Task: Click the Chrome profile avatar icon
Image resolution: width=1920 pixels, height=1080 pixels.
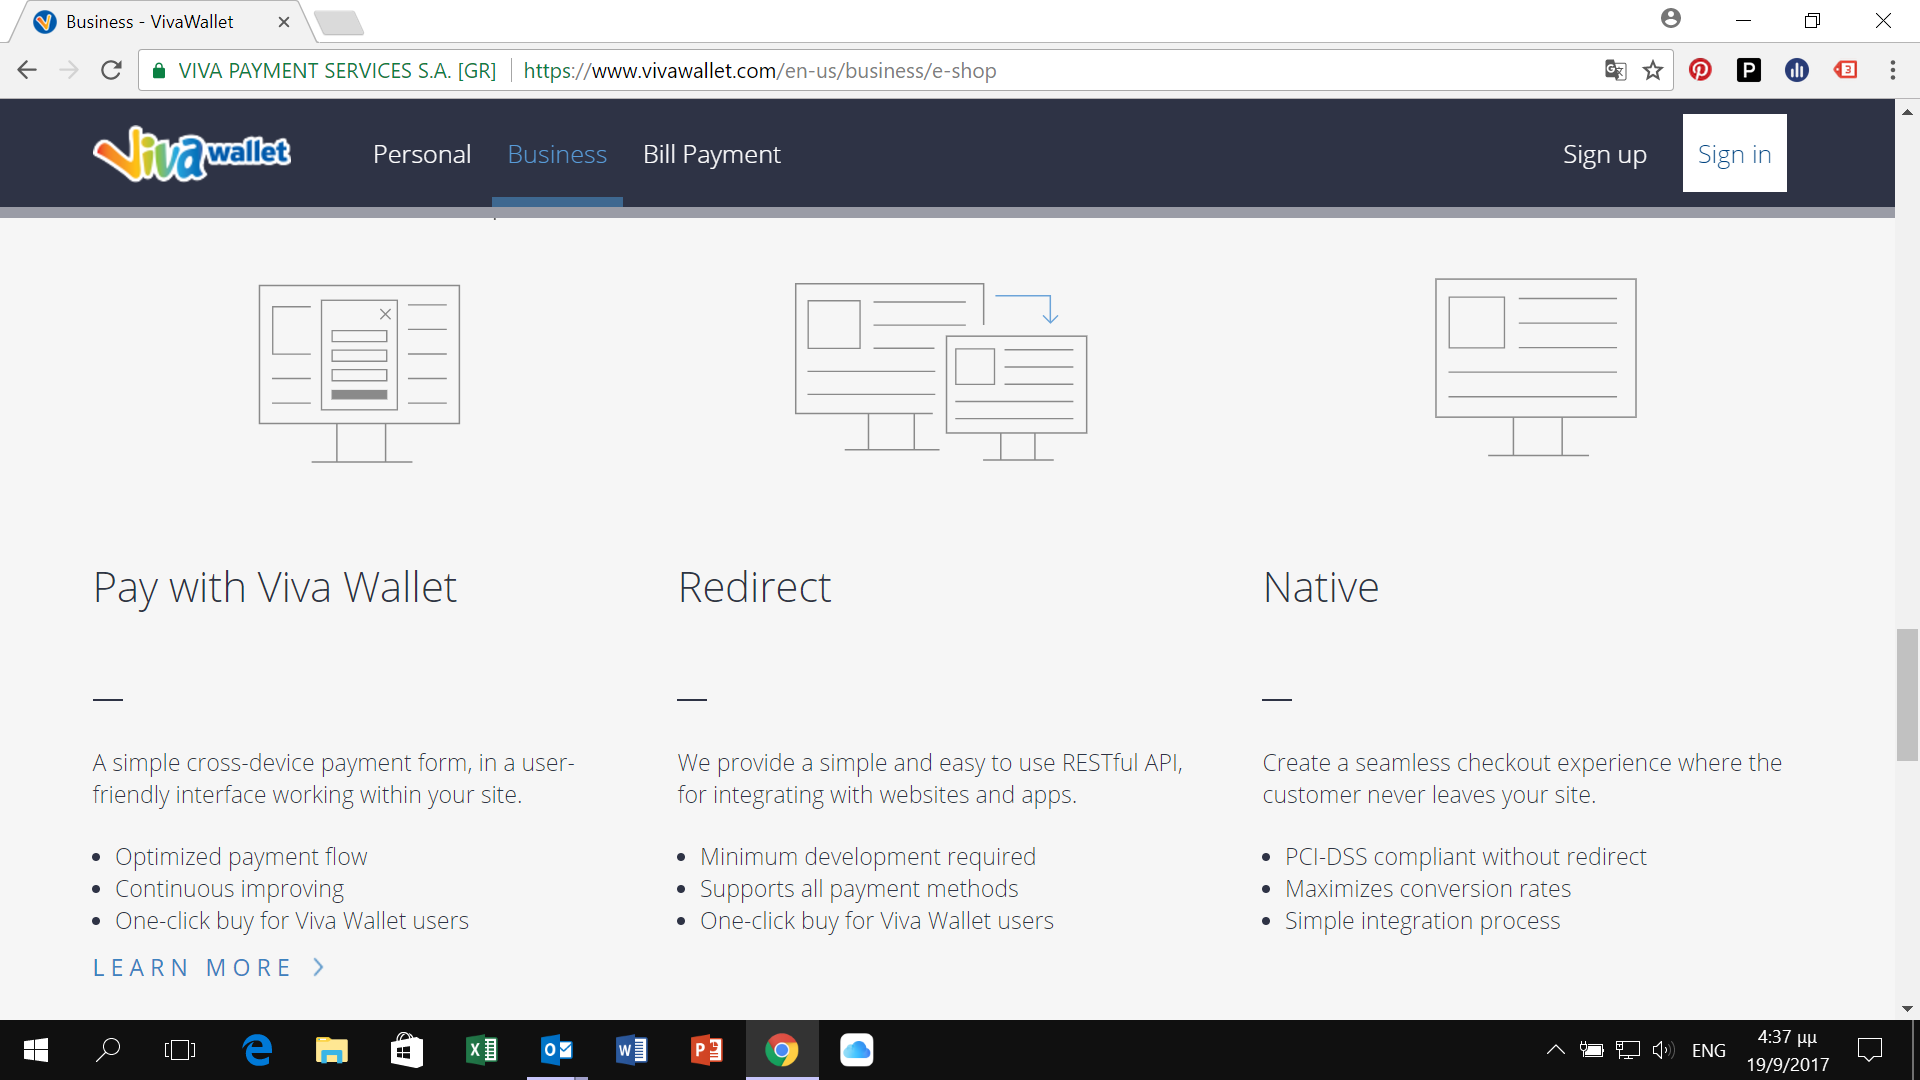Action: [x=1671, y=18]
